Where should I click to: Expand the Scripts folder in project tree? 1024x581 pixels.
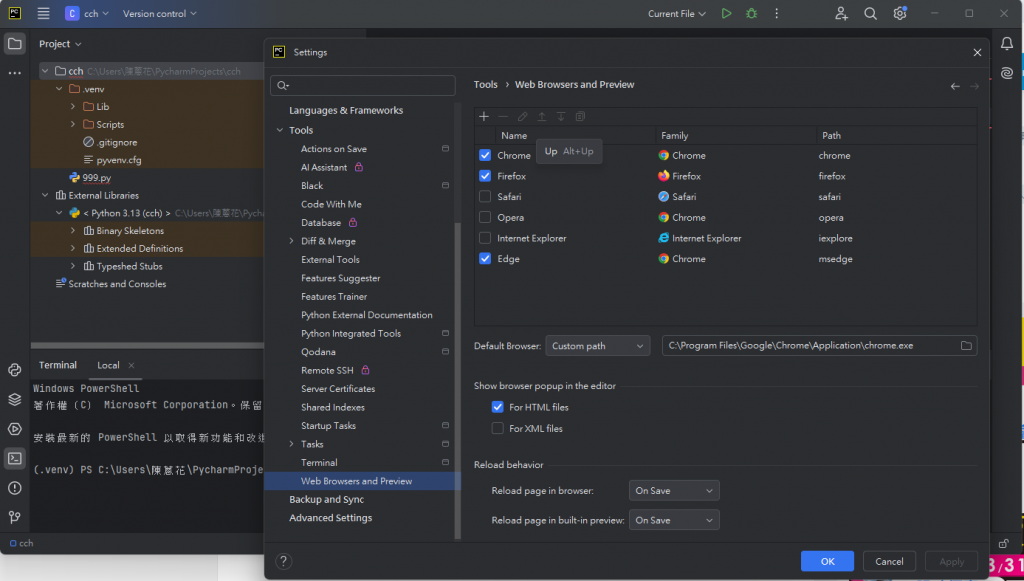pos(72,124)
